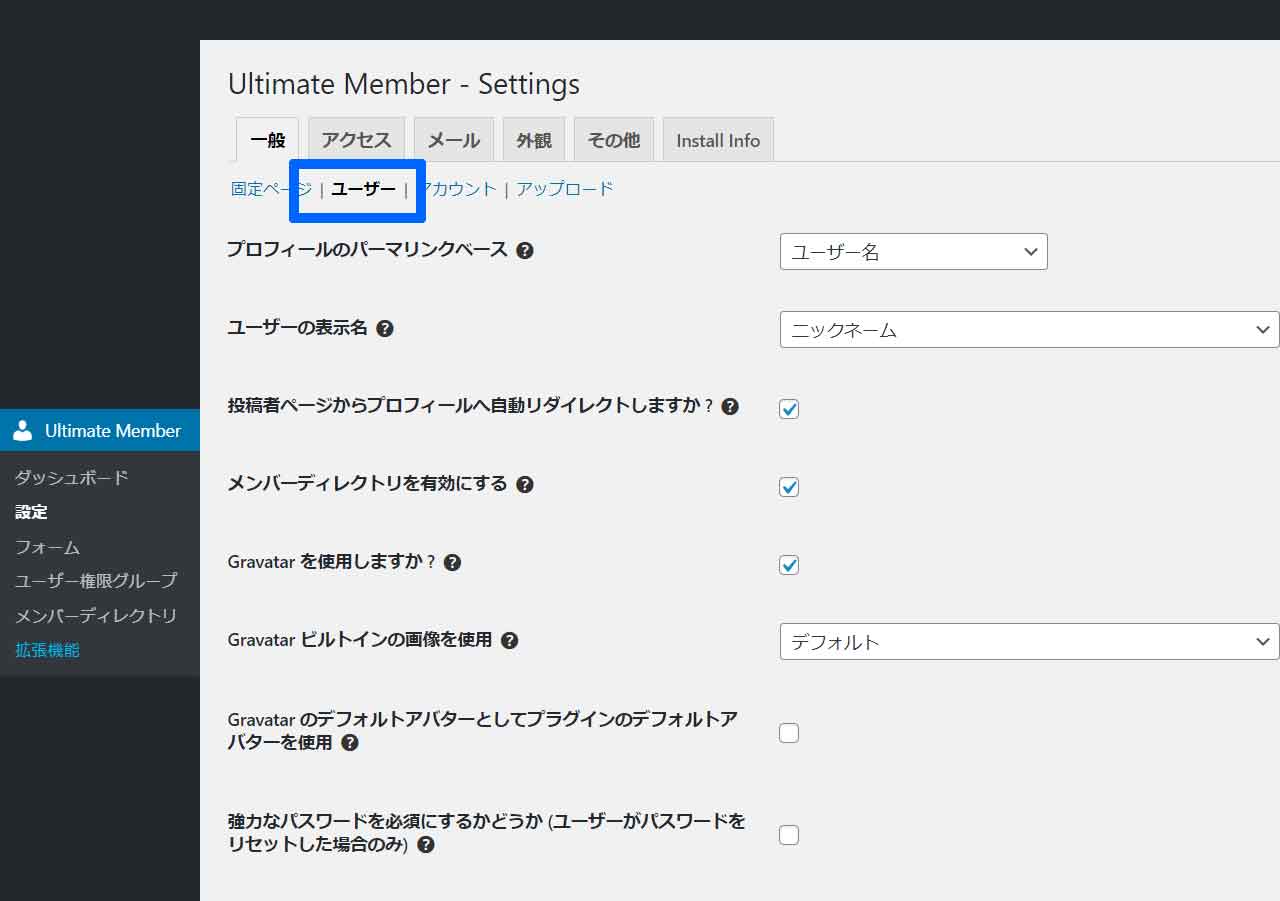Viewport: 1280px width, 901px height.
Task: Click help icon beside ユーザーの表示名
Action: pyautogui.click(x=385, y=328)
